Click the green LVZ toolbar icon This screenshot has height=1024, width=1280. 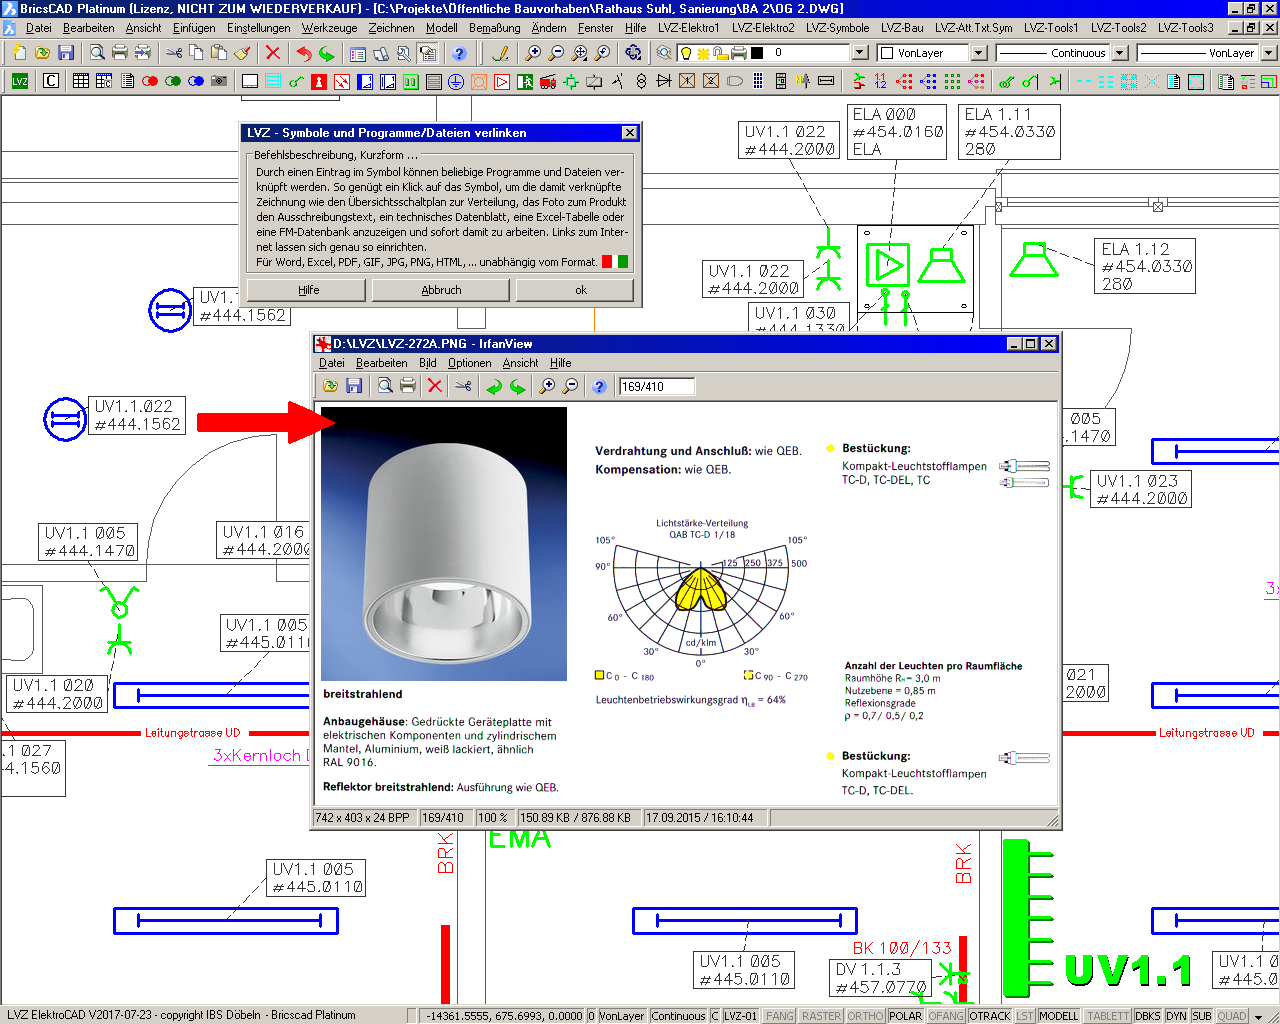click(x=20, y=81)
